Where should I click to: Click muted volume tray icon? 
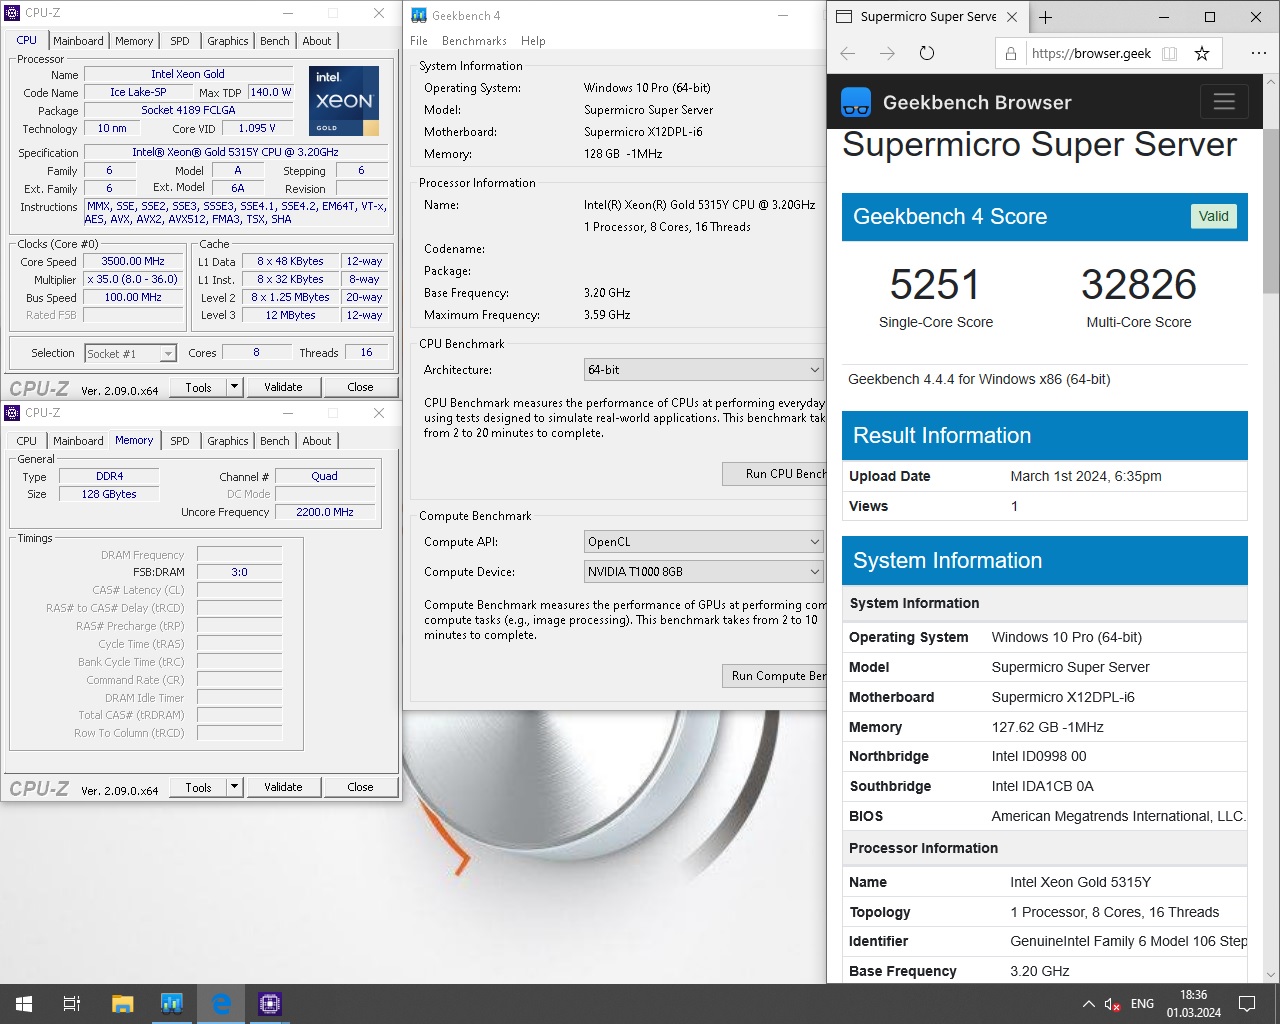(x=1112, y=1004)
